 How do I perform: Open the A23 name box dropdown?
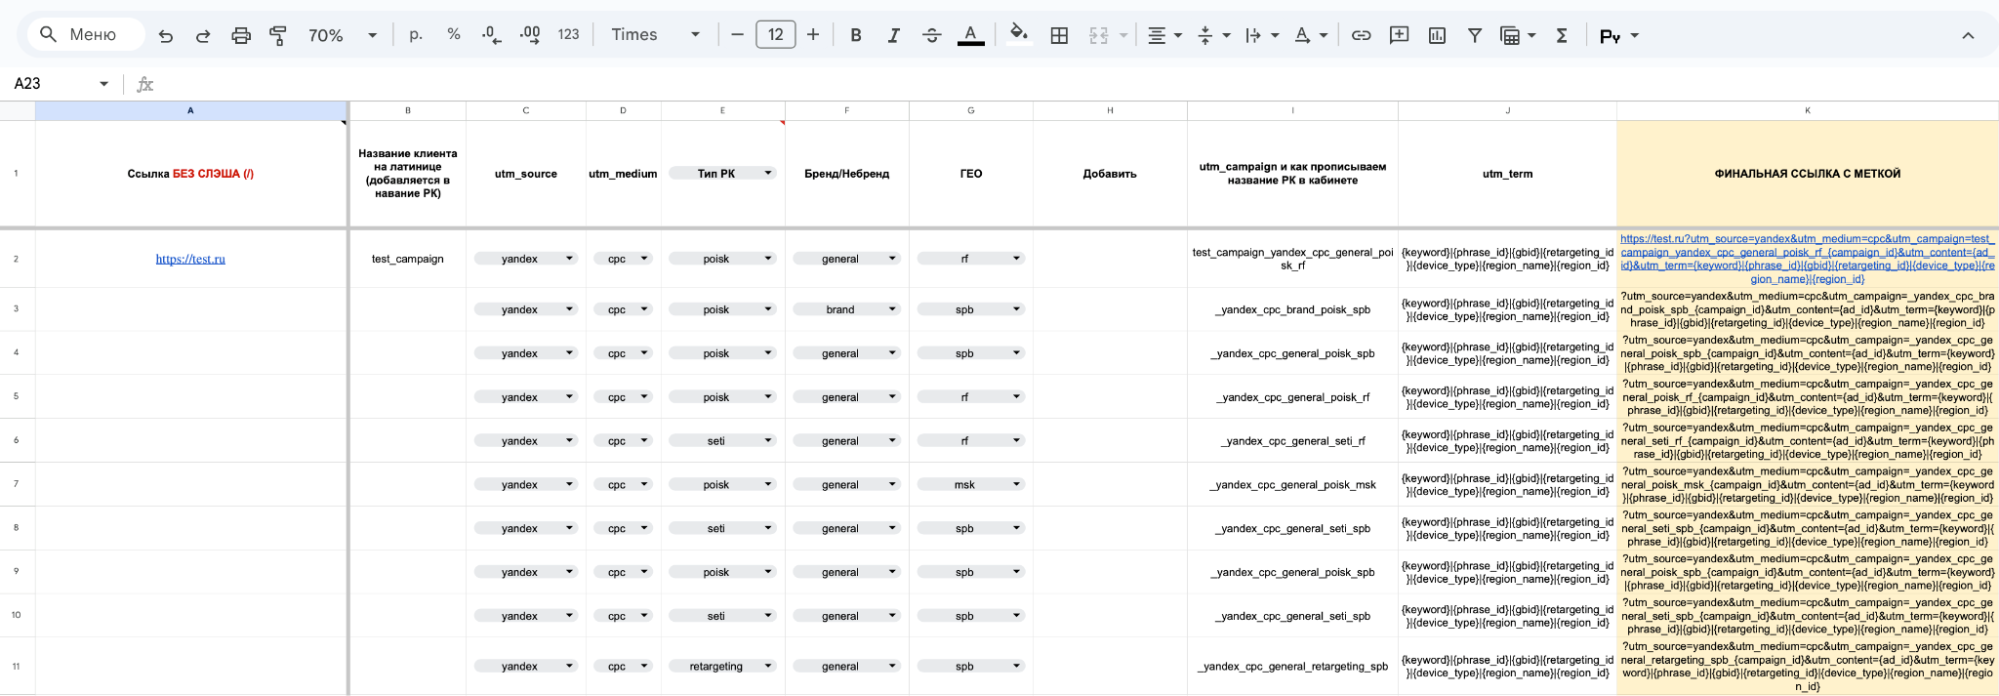point(104,84)
